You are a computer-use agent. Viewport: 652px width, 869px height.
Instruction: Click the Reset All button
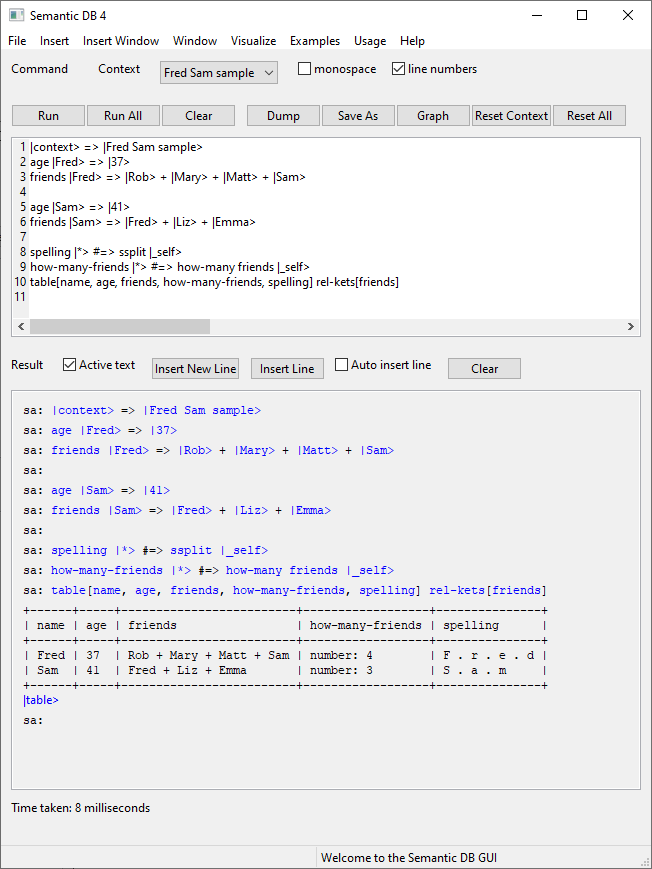click(x=589, y=116)
